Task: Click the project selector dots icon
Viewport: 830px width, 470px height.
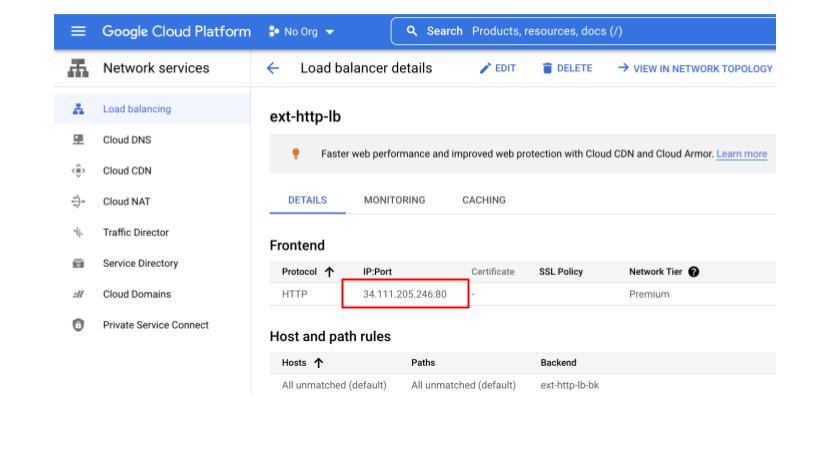Action: (x=273, y=32)
